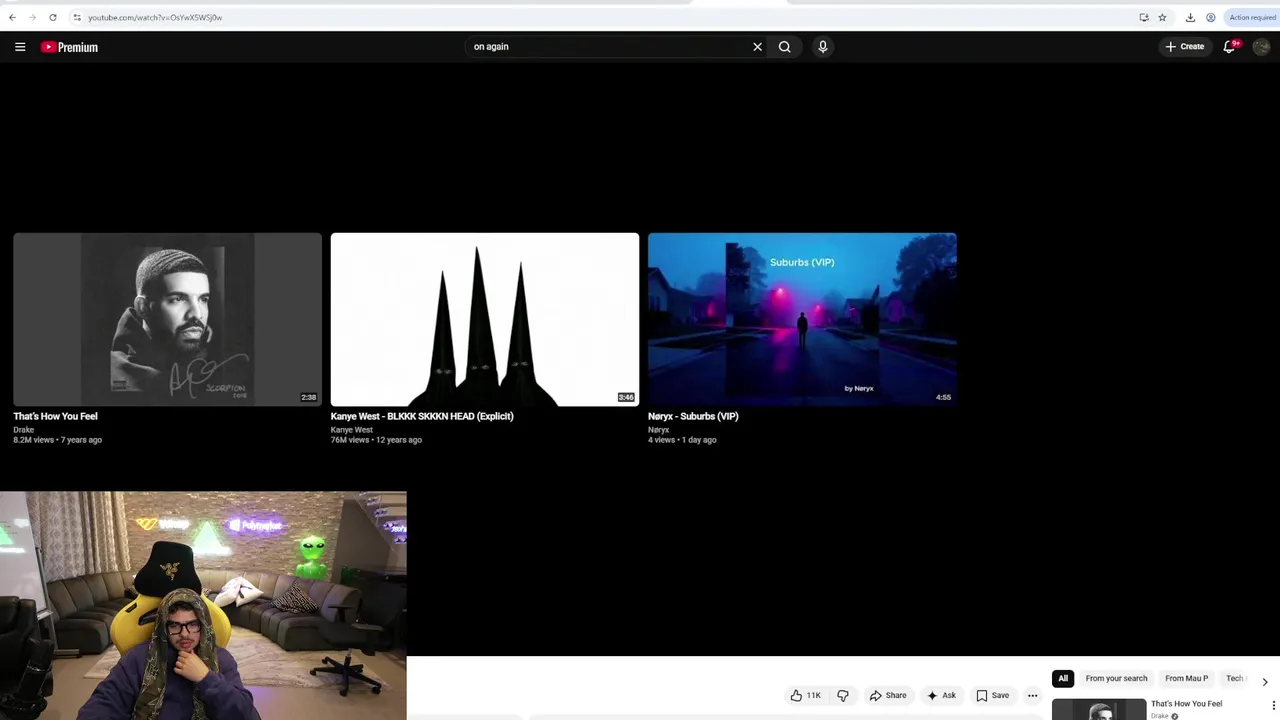Dislike the video
Screen dimensions: 1280x720
click(843, 695)
